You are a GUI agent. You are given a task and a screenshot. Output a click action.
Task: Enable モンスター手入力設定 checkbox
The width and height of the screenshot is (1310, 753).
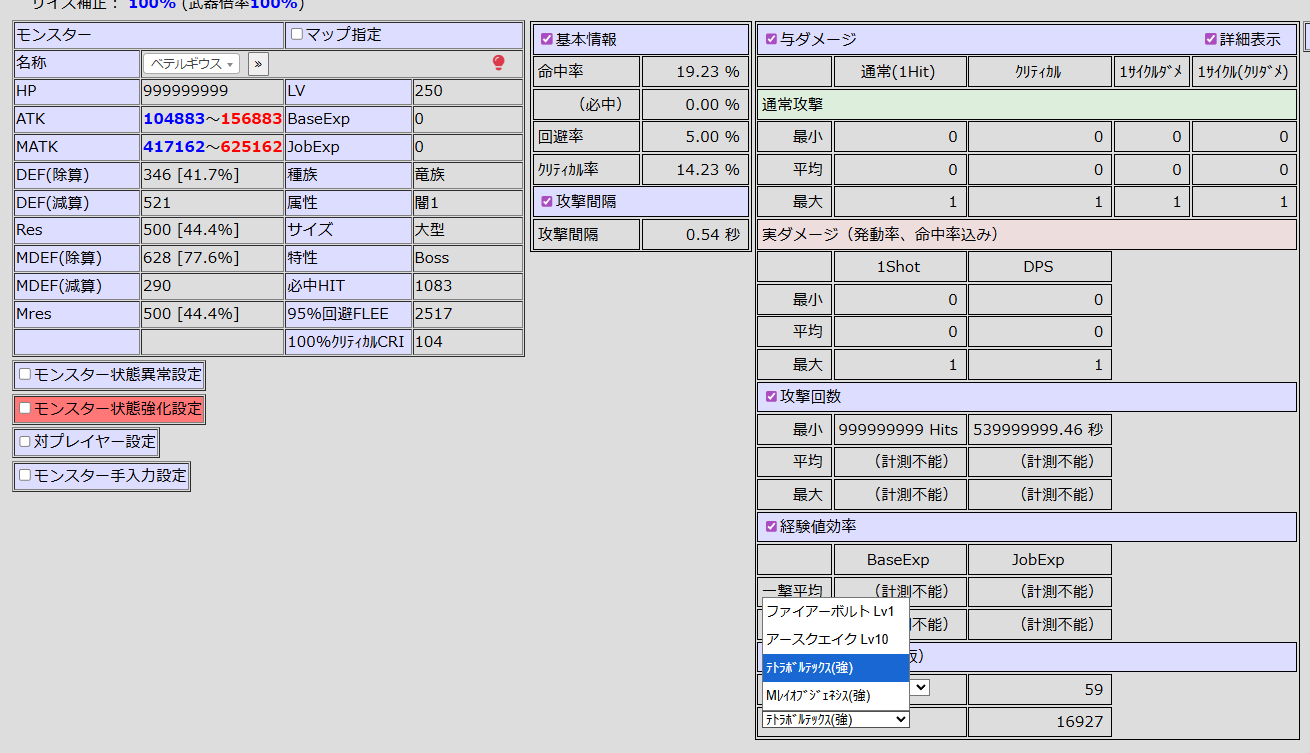tap(25, 476)
